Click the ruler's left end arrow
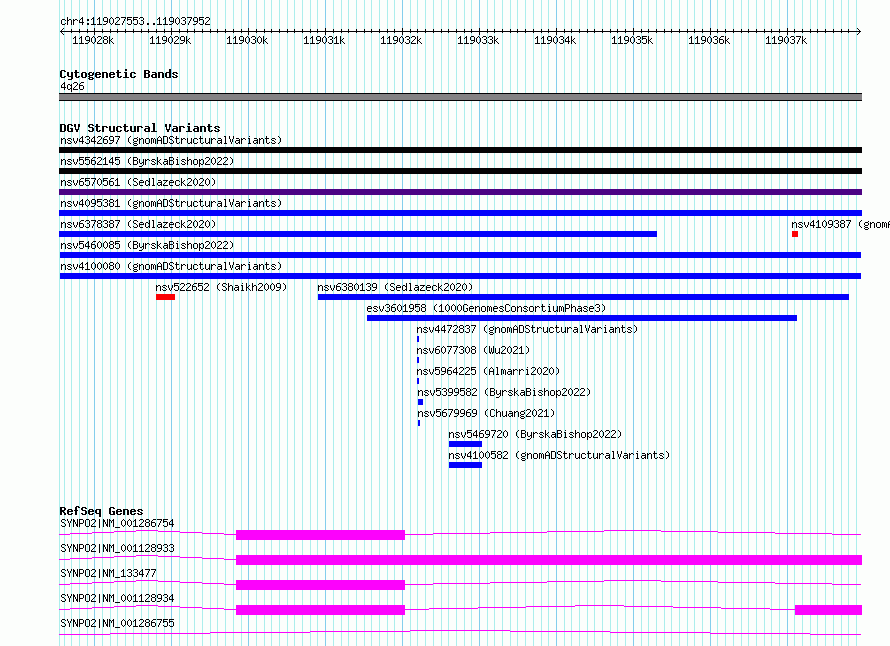The image size is (890, 646). [62, 31]
